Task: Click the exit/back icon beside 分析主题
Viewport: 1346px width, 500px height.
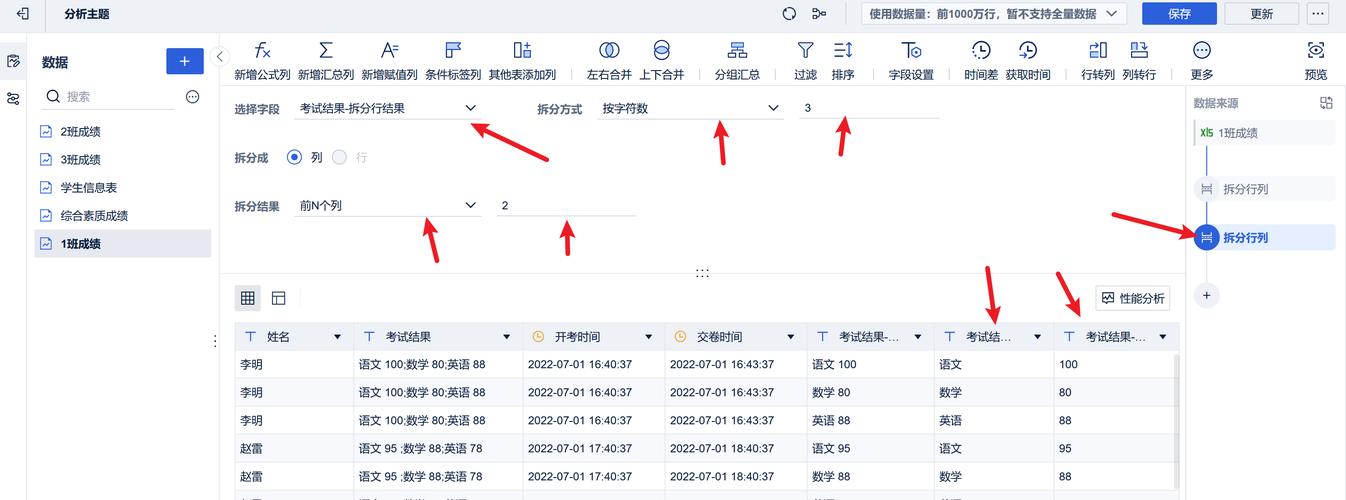Action: coord(23,14)
